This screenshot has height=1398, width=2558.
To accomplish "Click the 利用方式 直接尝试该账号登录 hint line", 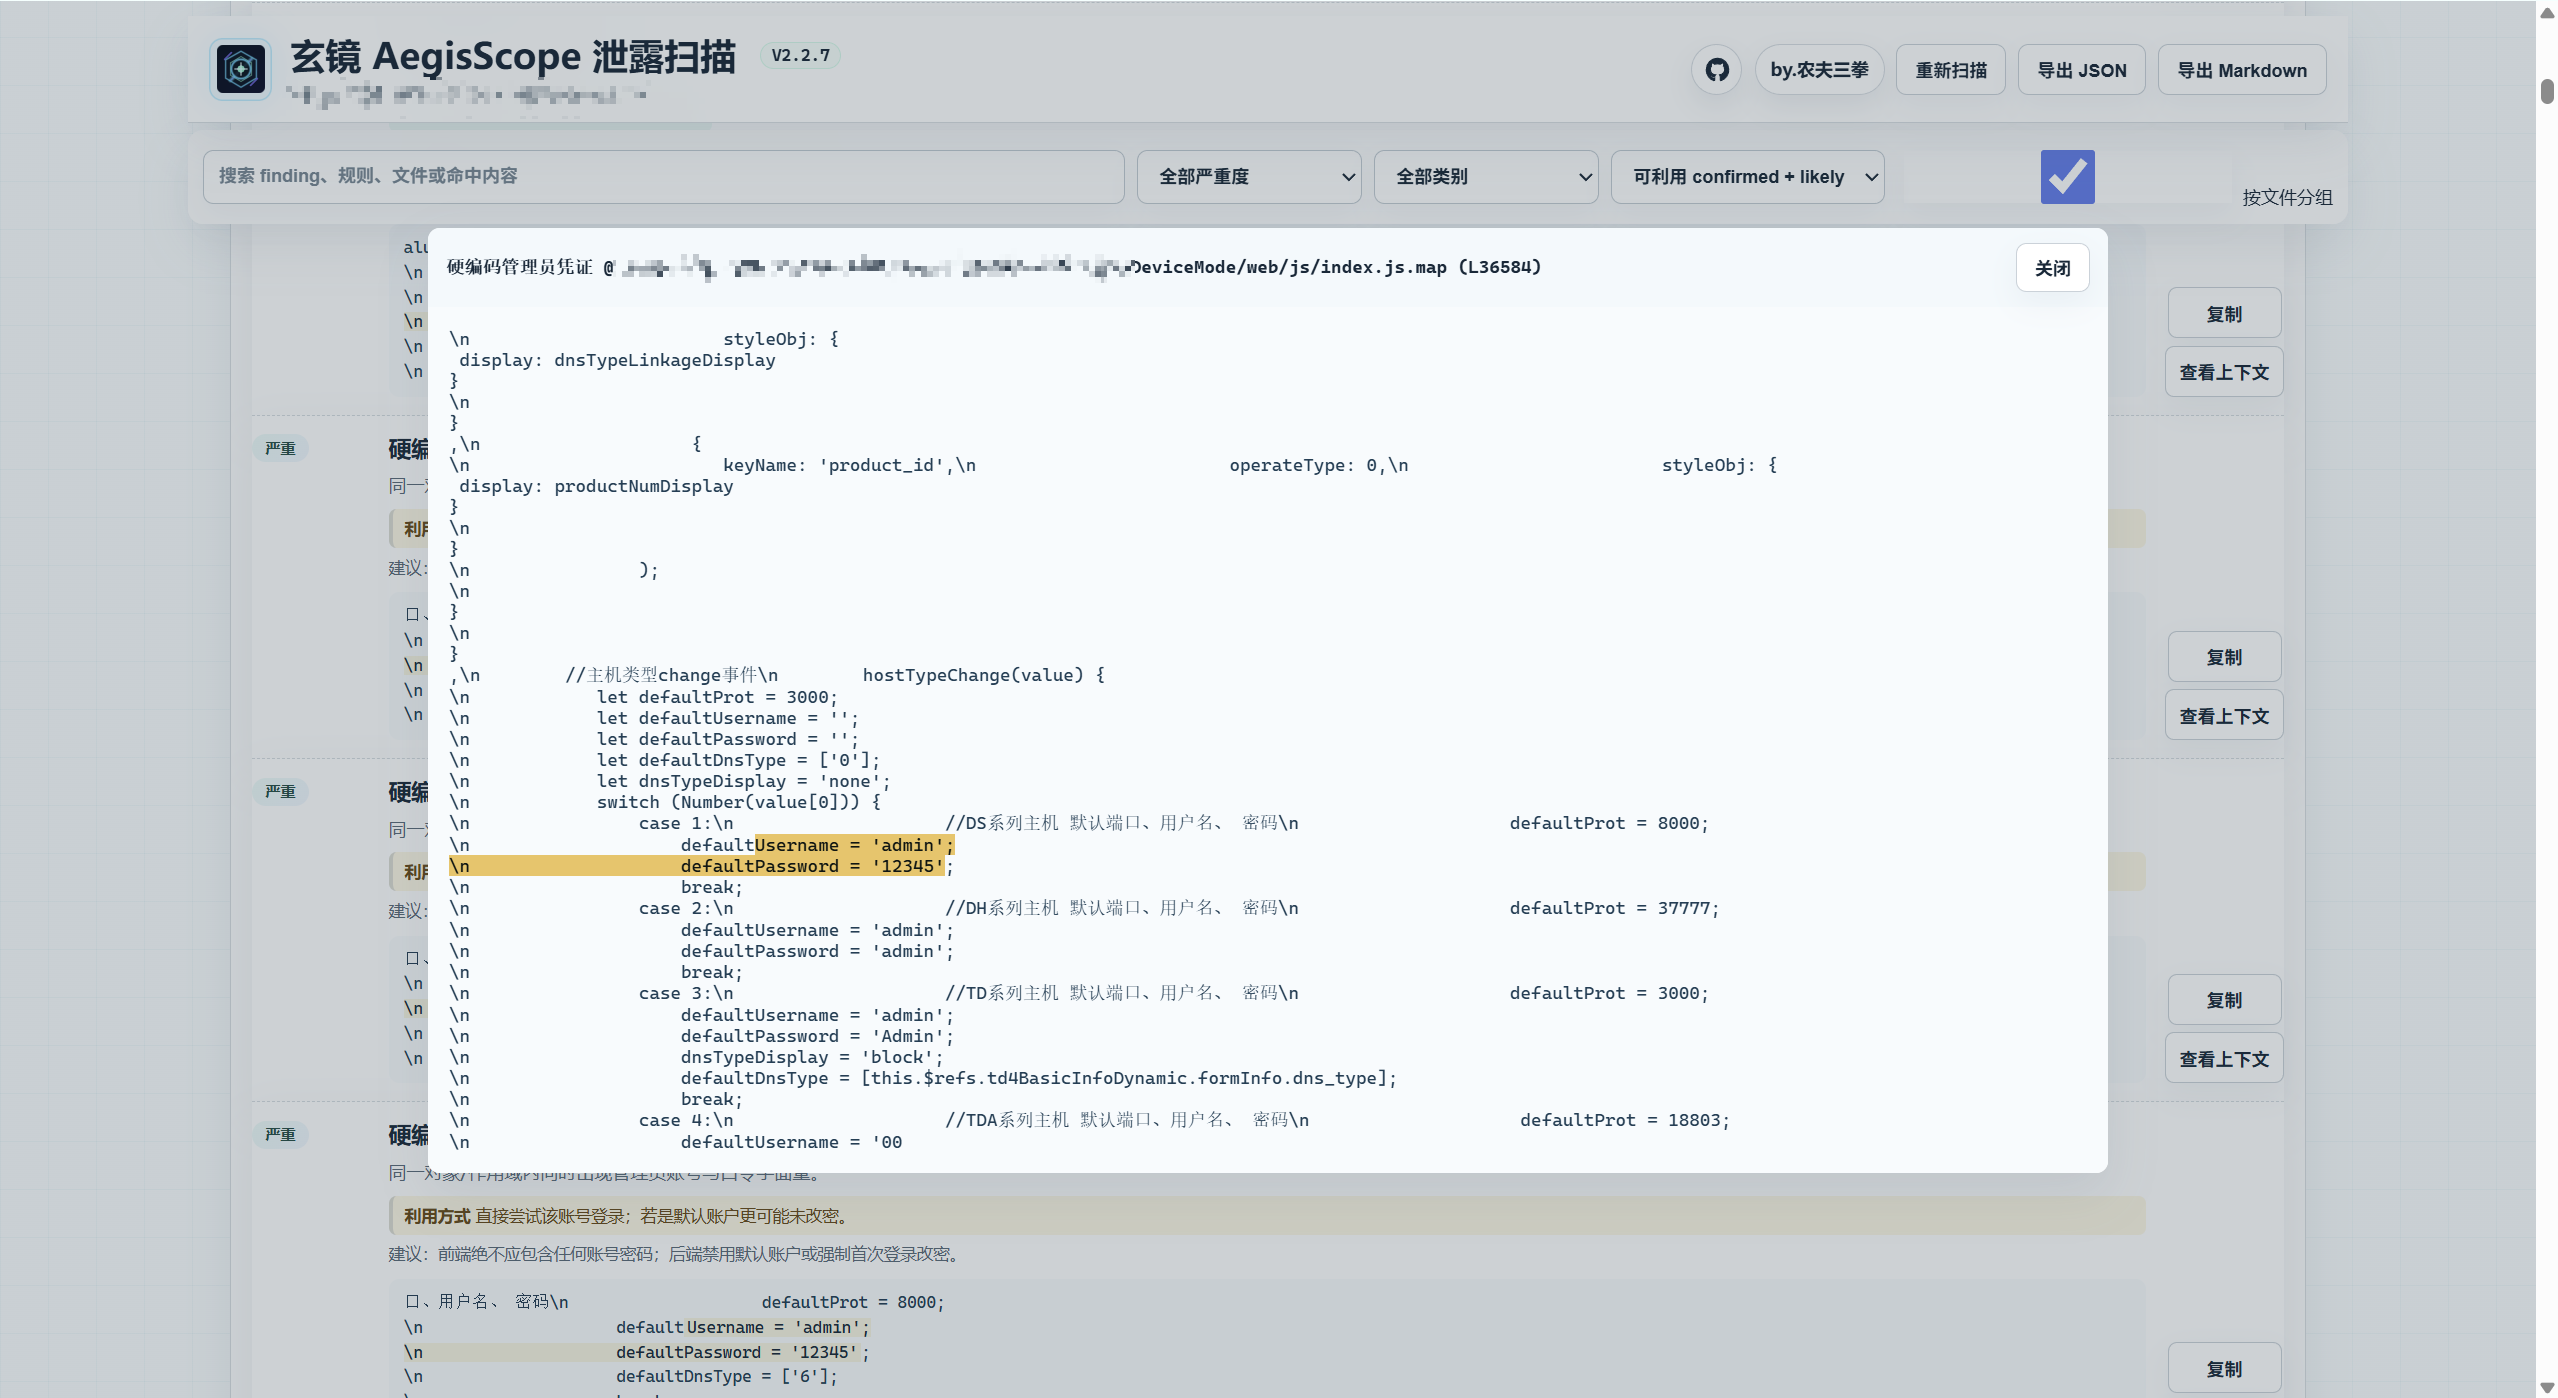I will point(1266,1216).
